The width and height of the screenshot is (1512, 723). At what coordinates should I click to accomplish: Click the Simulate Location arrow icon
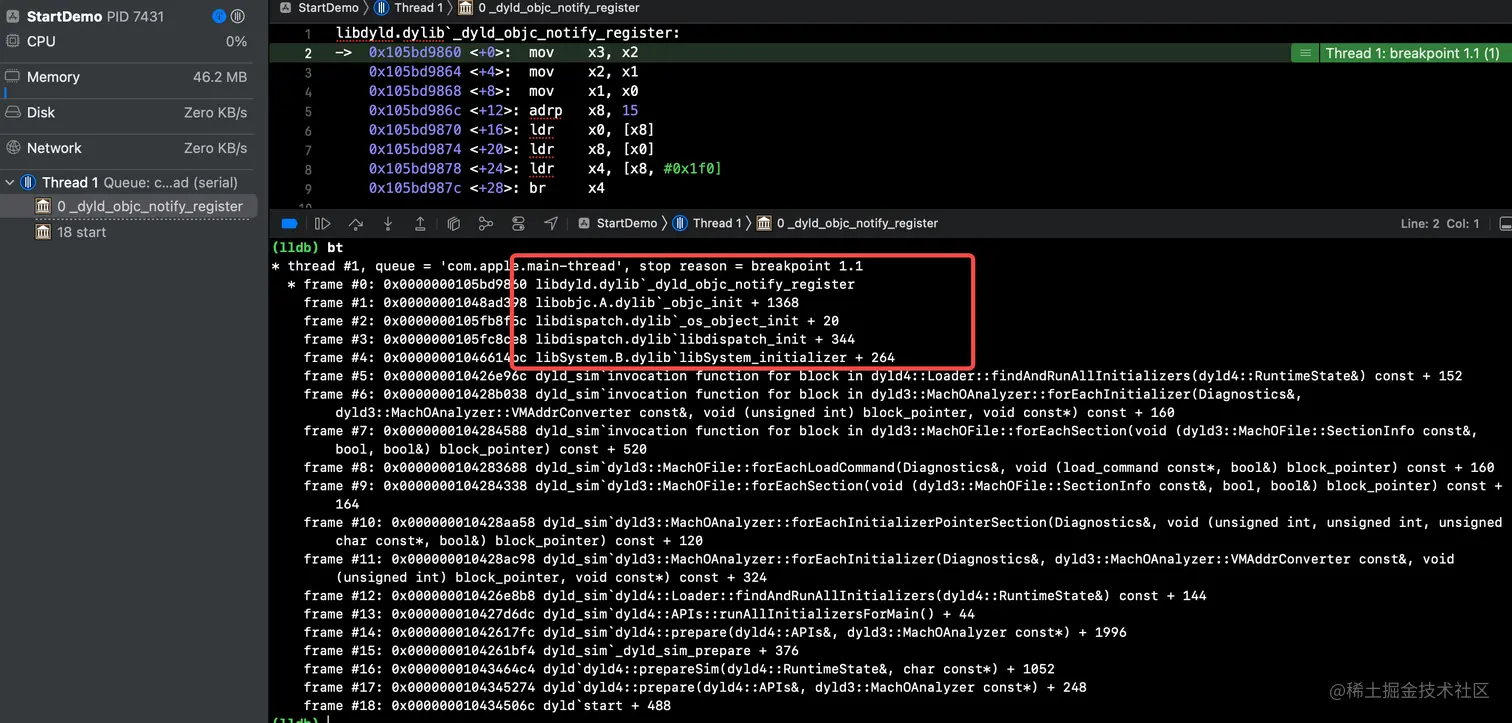(551, 224)
